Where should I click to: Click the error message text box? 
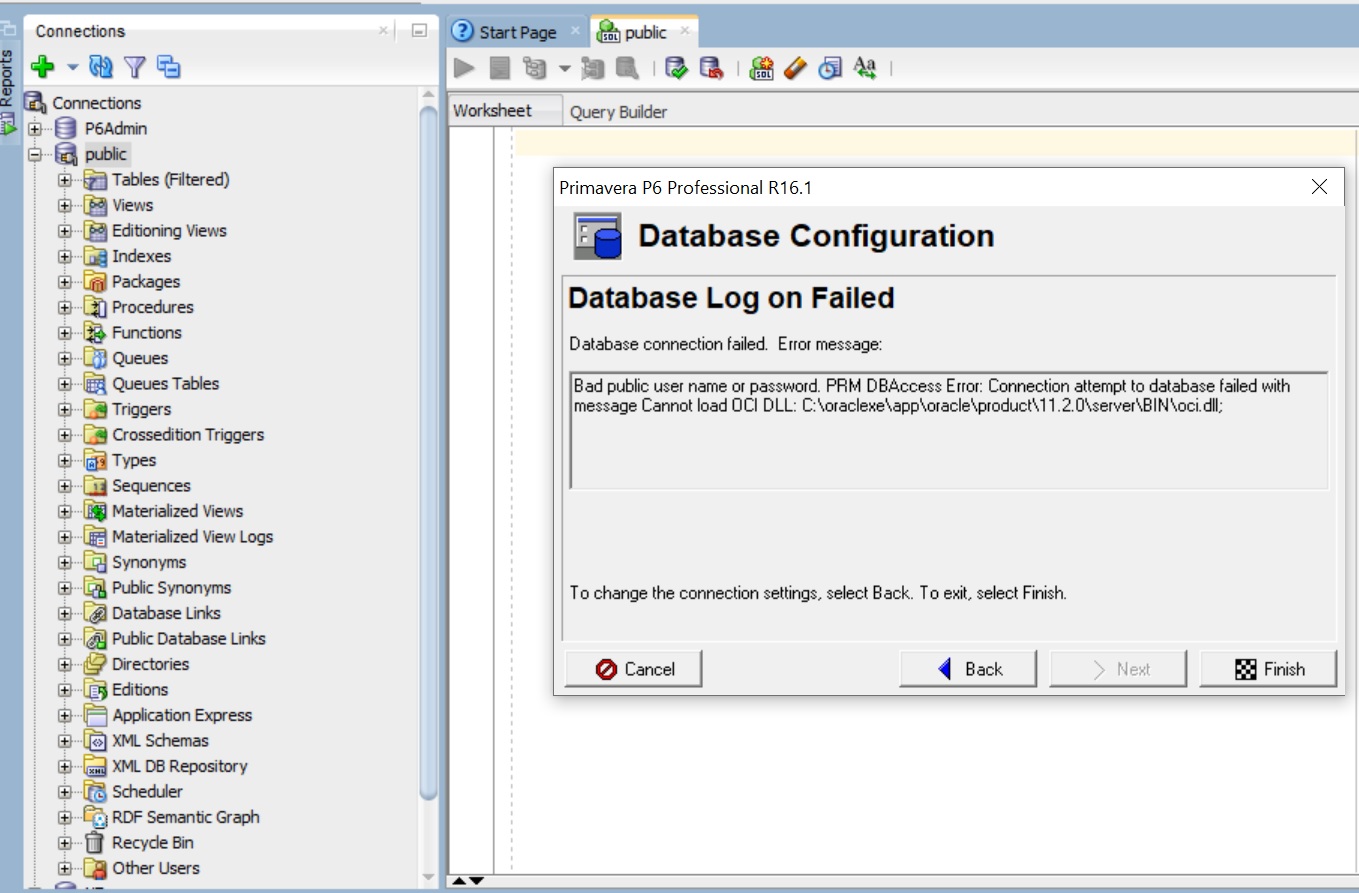coord(948,430)
